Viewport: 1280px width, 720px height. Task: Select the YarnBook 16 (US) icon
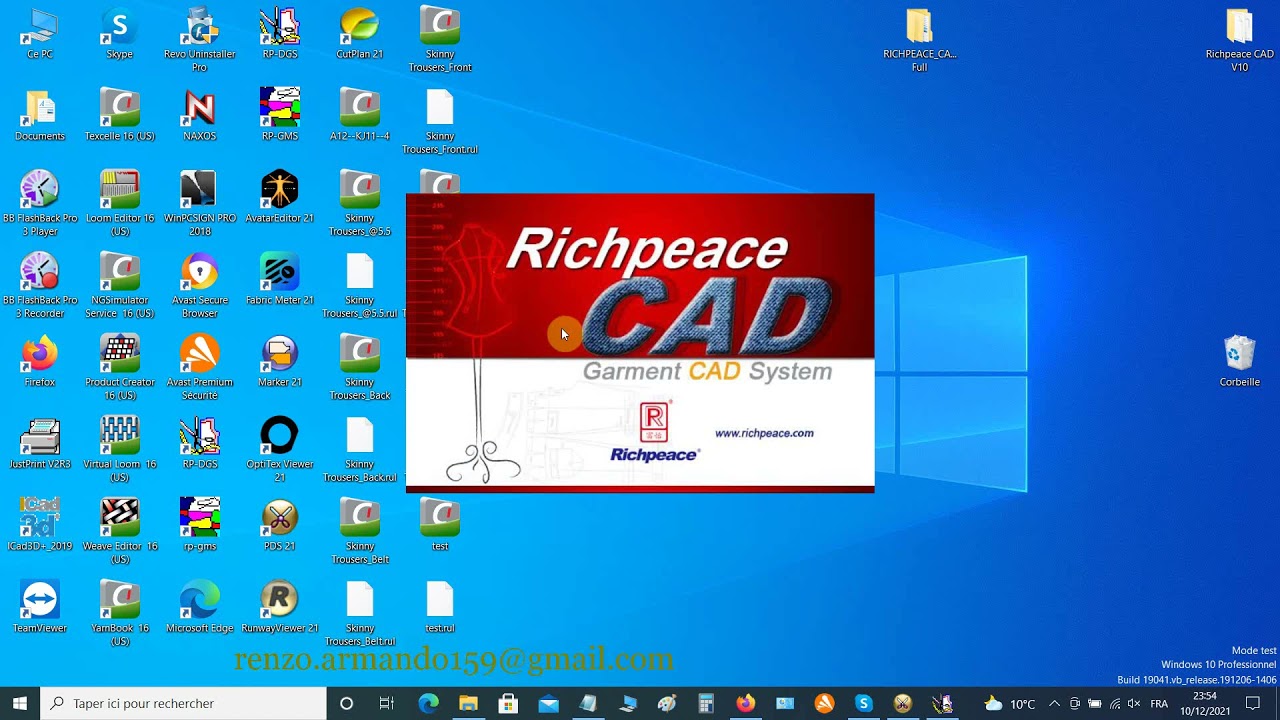pyautogui.click(x=120, y=614)
